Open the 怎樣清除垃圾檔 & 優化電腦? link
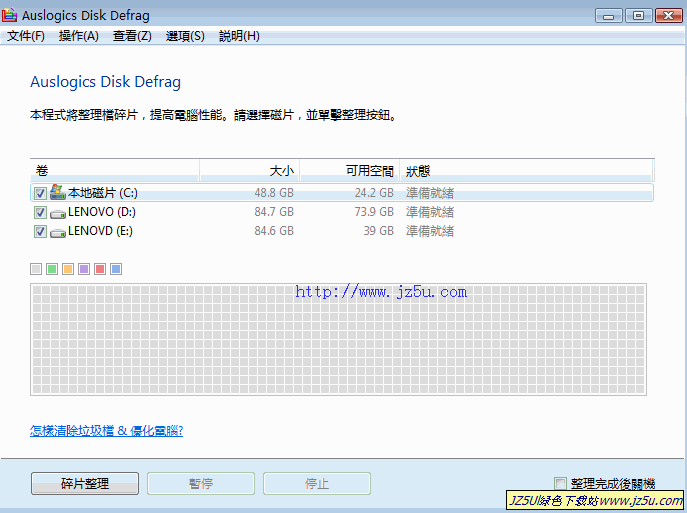This screenshot has height=513, width=687. point(106,431)
